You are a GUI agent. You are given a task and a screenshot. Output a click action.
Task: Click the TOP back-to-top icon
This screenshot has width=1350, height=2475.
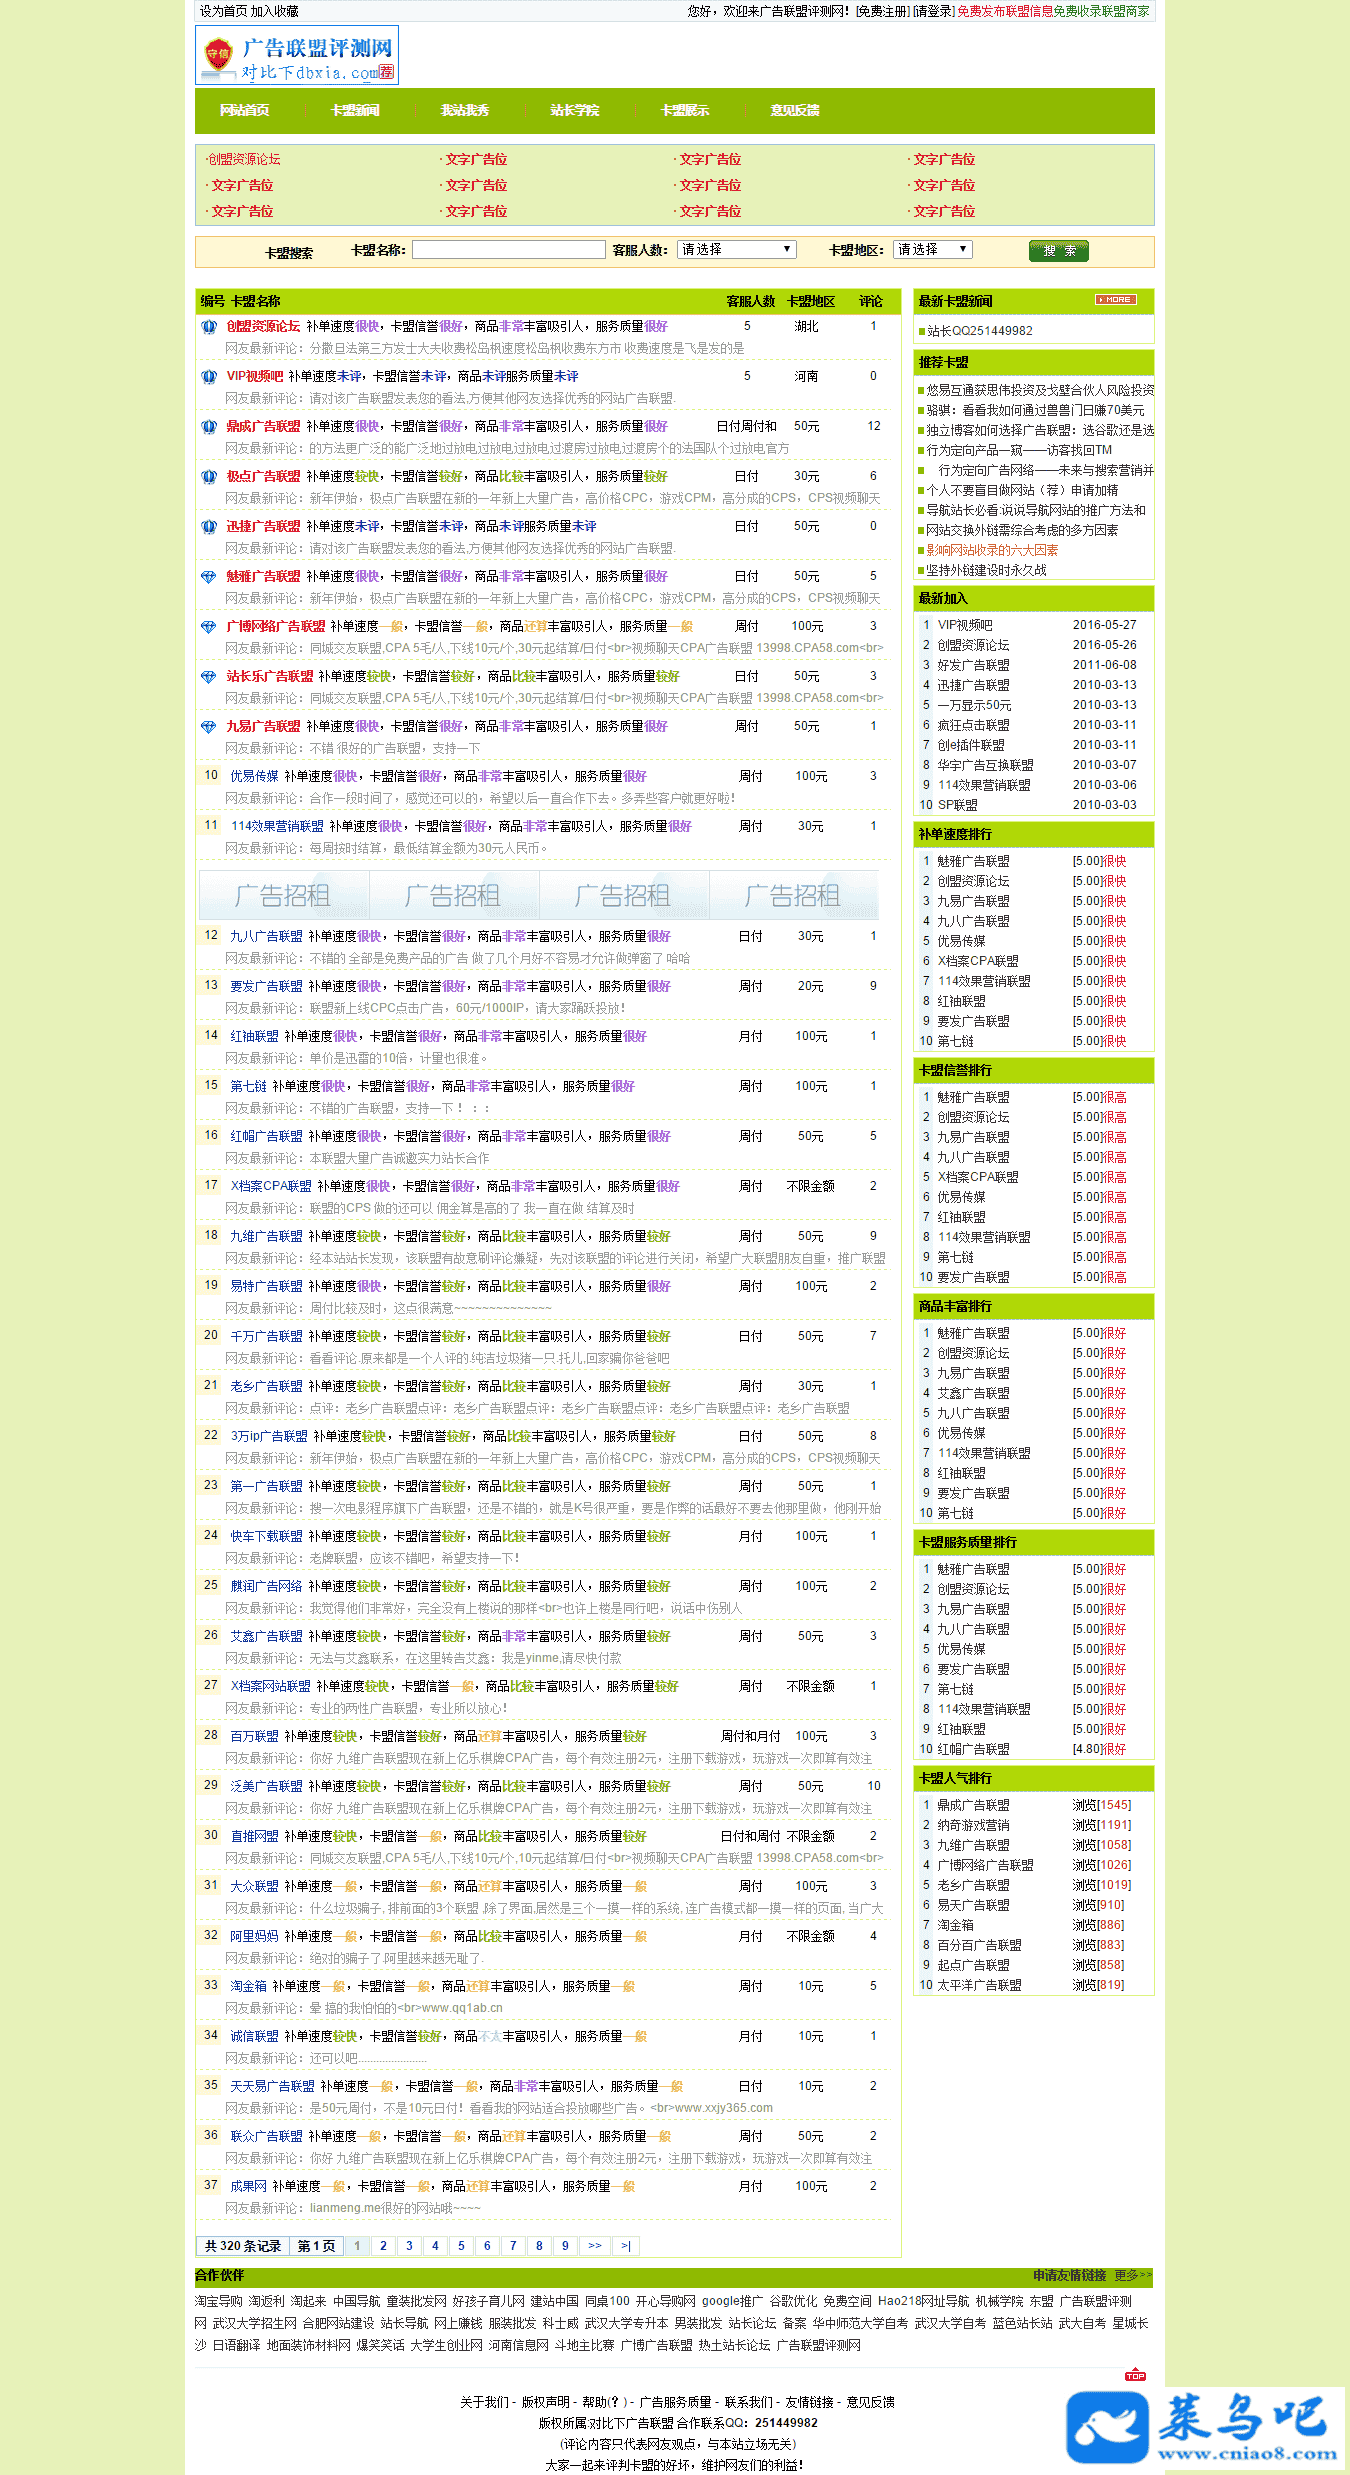point(1135,2375)
